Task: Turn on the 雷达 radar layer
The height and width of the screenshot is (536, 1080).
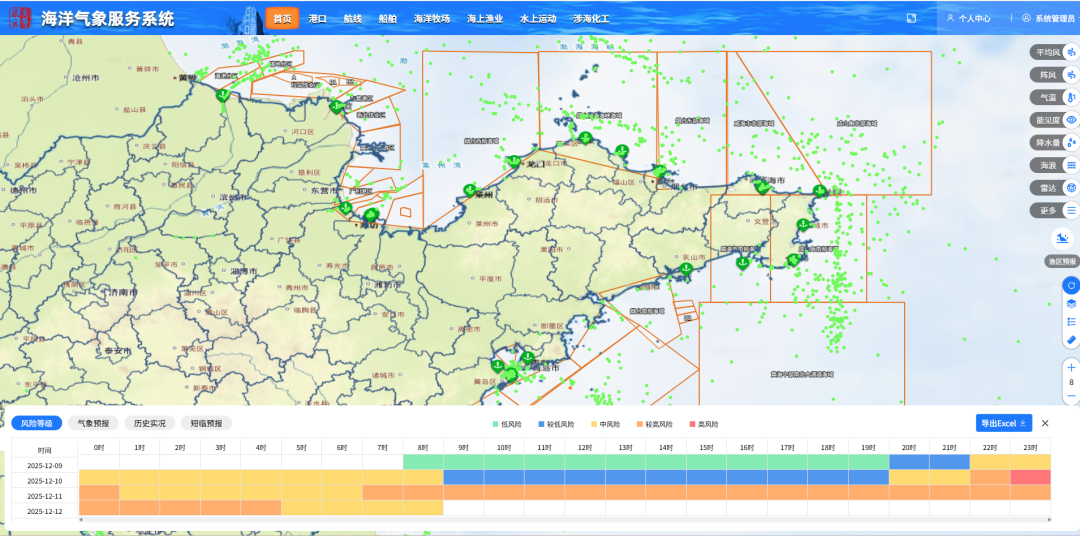Action: click(x=1047, y=187)
